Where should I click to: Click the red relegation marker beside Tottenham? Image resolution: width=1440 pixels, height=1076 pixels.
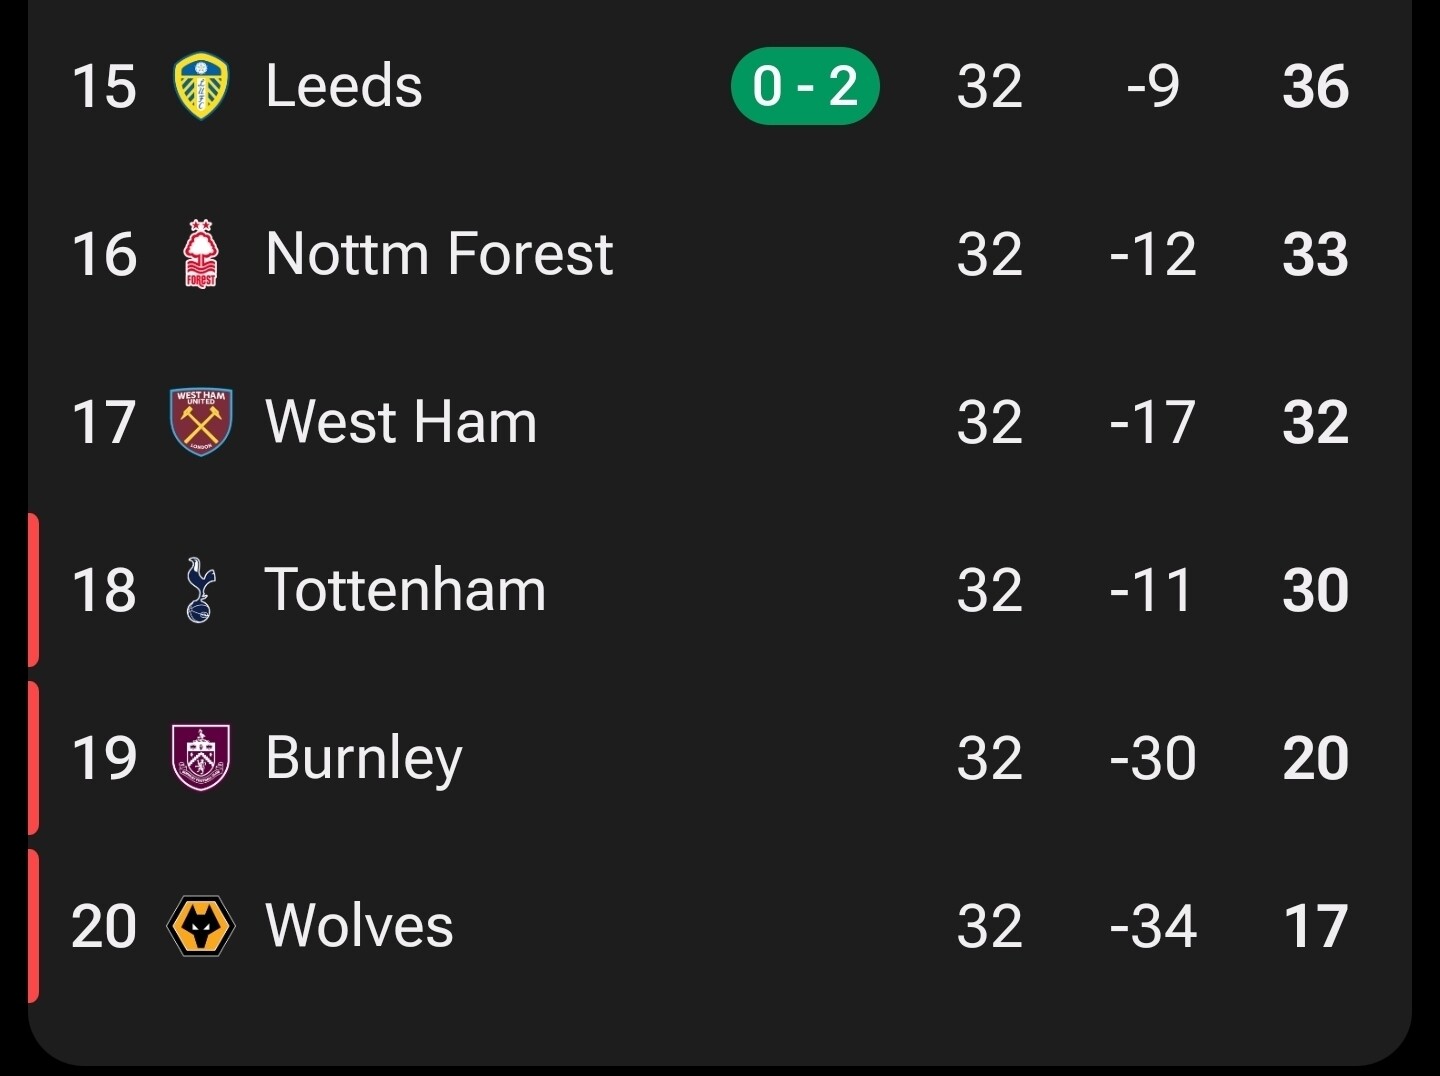pos(33,590)
